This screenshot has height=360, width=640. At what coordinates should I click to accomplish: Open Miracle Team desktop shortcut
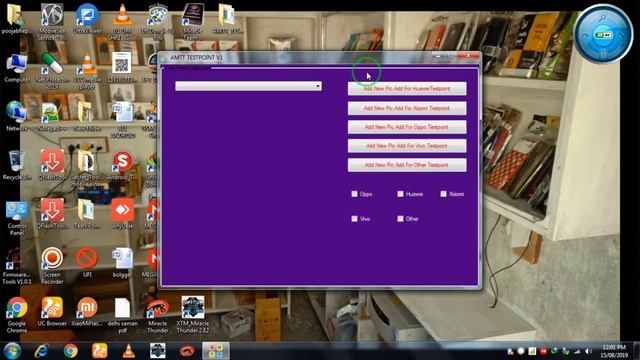[x=193, y=21]
